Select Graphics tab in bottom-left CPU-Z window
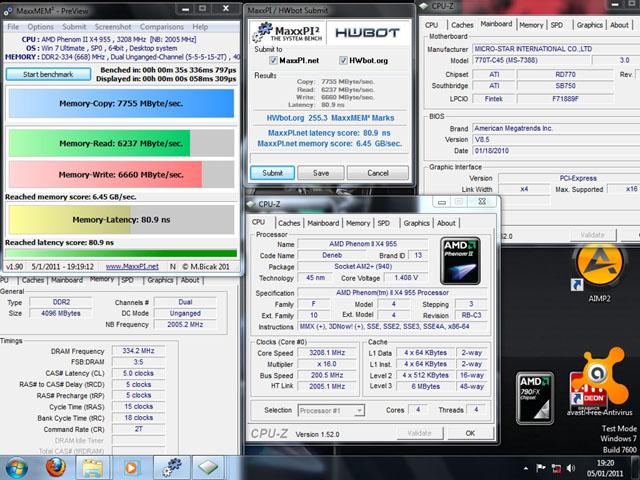 [x=160, y=280]
